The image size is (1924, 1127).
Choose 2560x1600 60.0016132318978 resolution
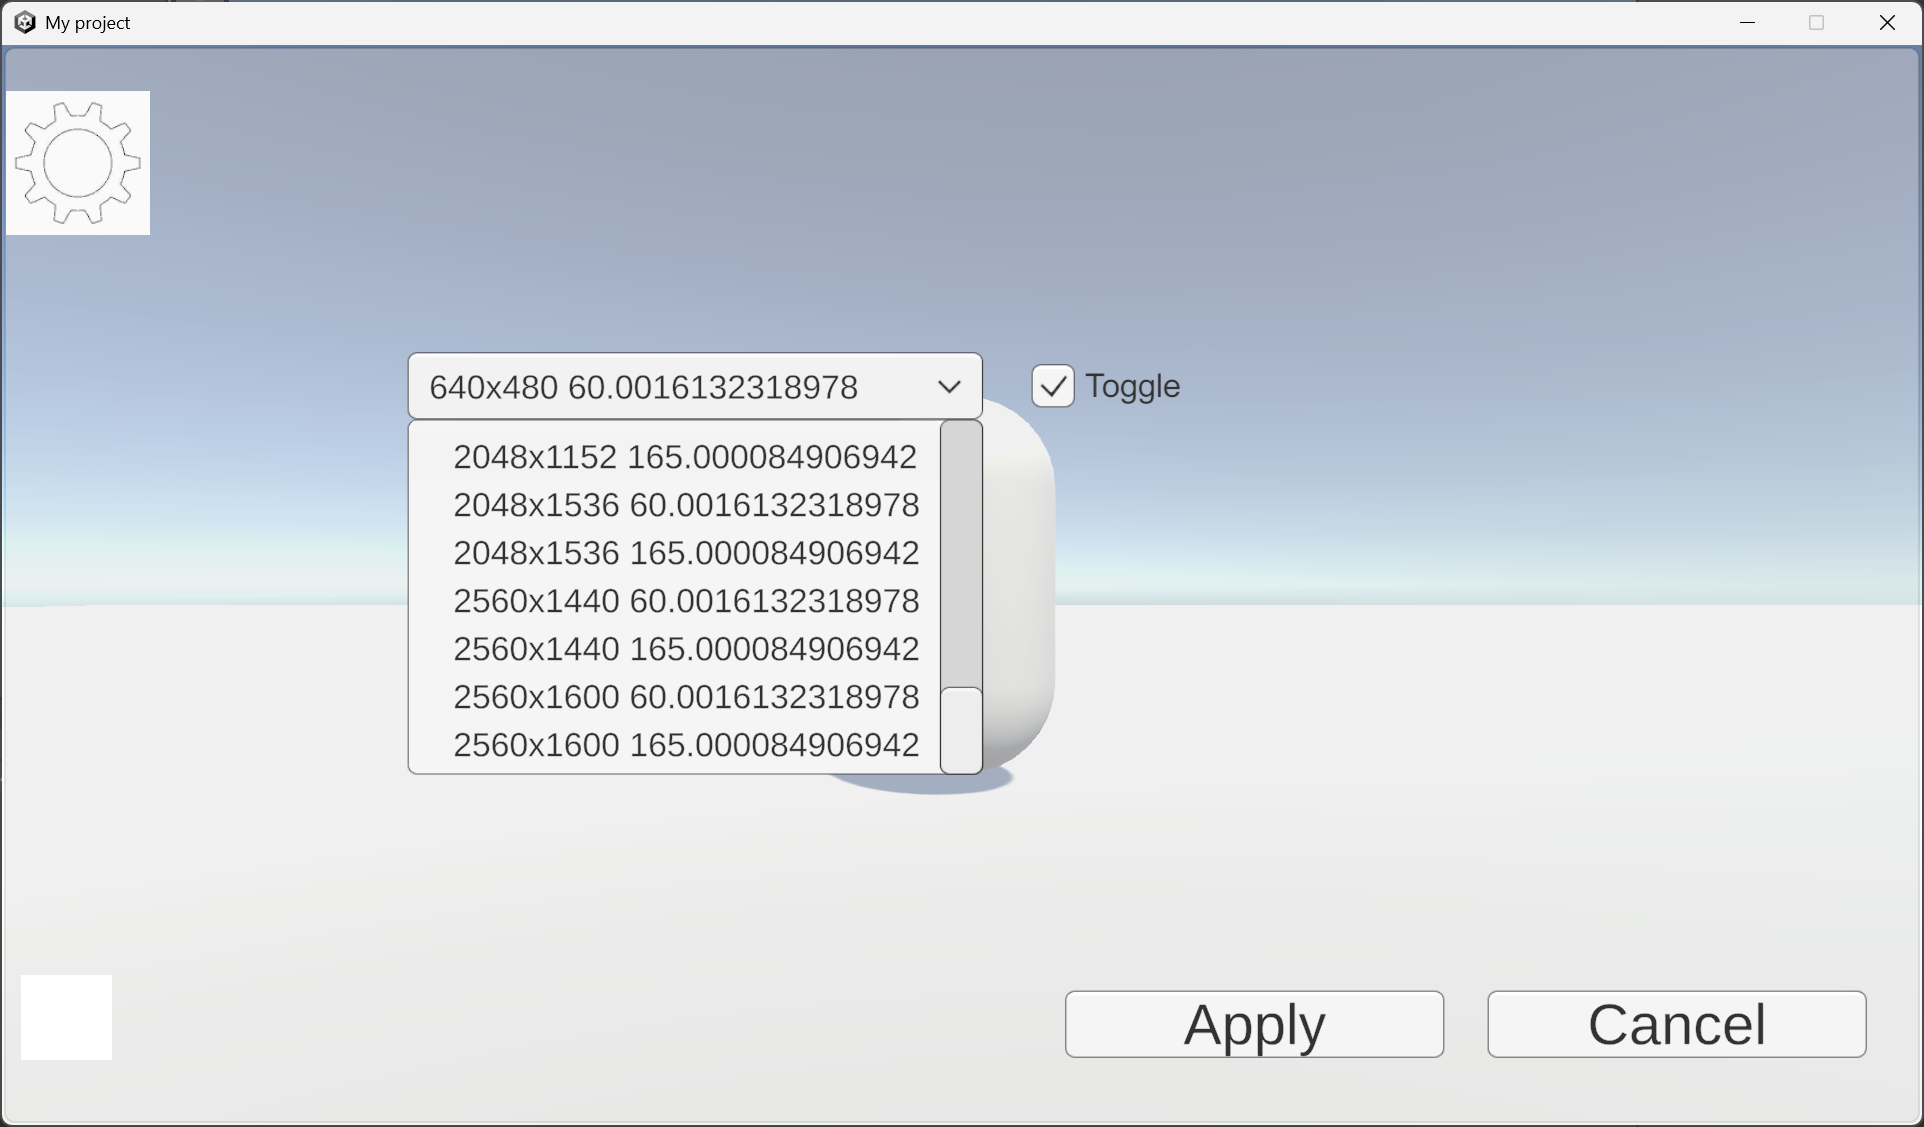685,697
